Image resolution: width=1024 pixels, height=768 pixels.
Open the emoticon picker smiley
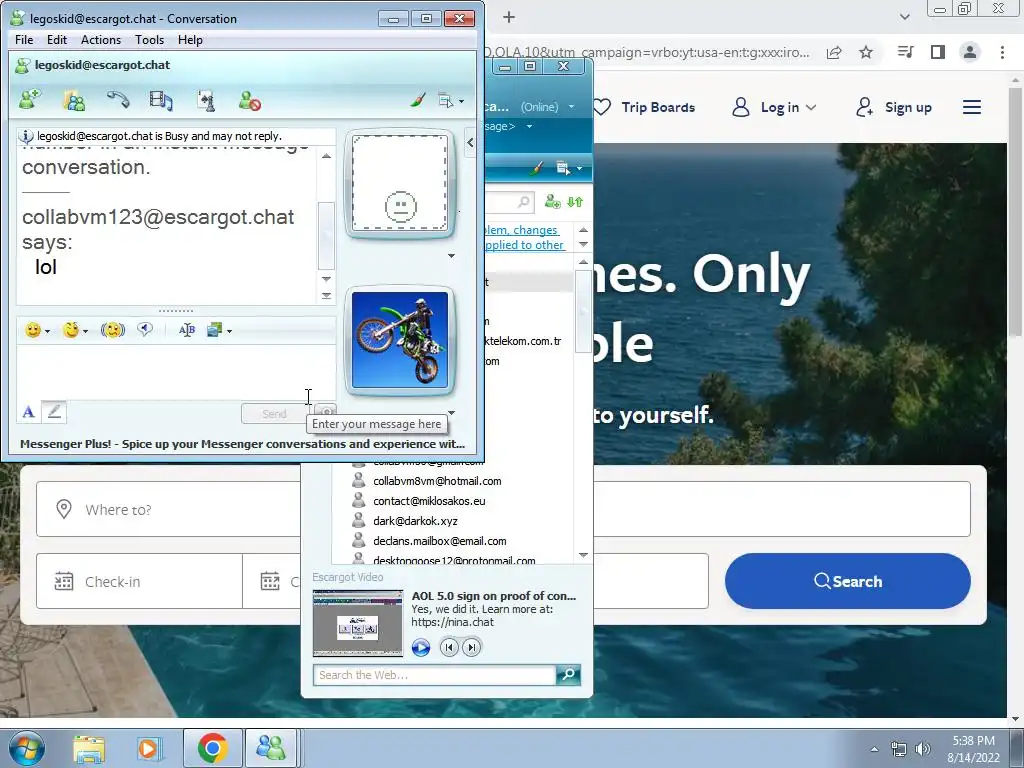(37, 330)
